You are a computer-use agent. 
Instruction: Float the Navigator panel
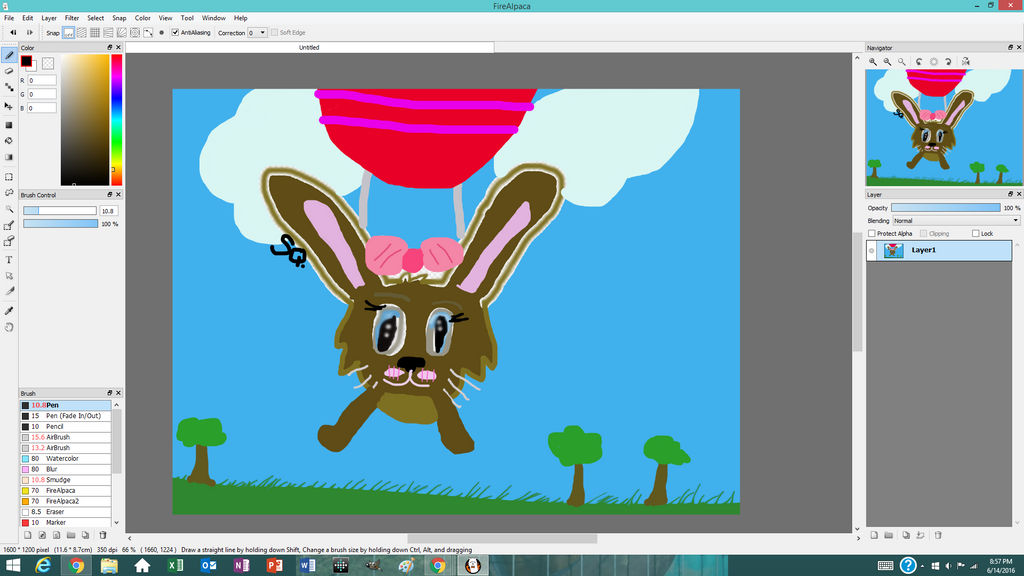pos(1010,48)
